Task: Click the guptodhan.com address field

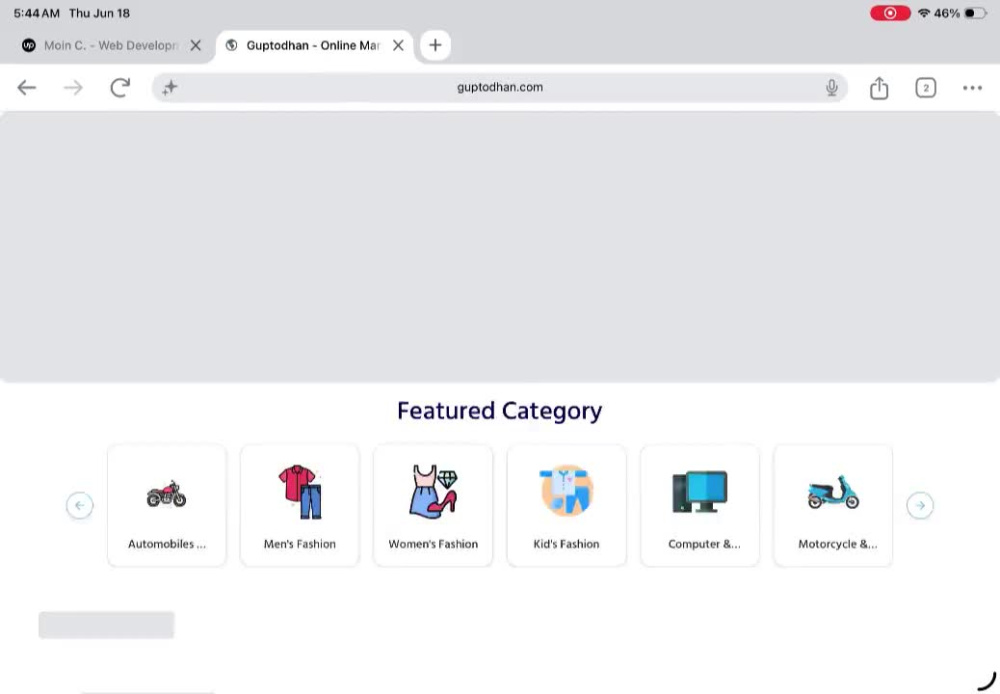Action: coord(500,87)
